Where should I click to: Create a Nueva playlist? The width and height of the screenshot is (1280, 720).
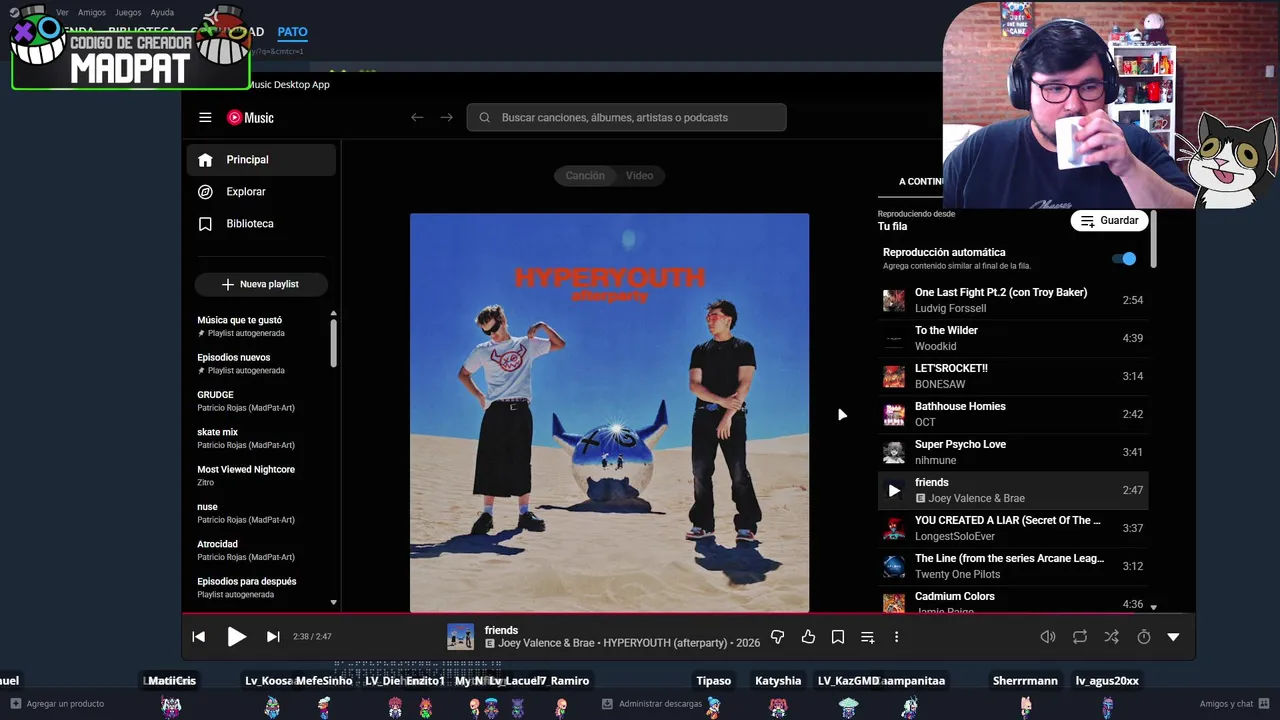pos(261,284)
